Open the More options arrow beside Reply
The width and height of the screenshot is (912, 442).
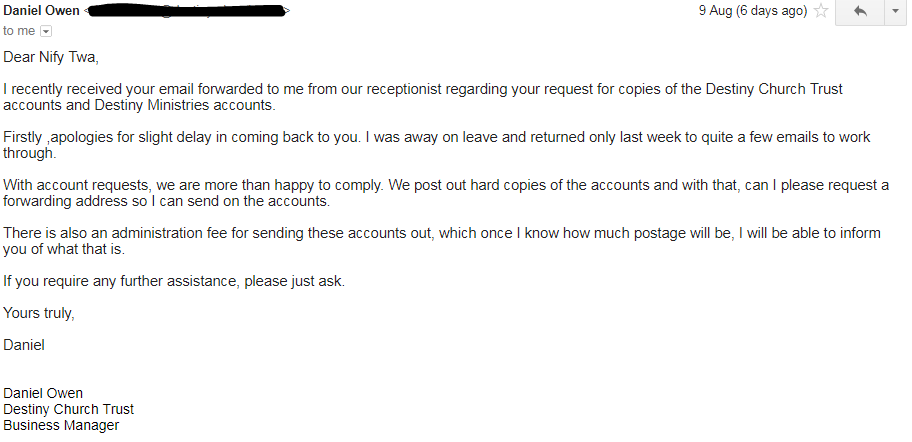coord(895,12)
